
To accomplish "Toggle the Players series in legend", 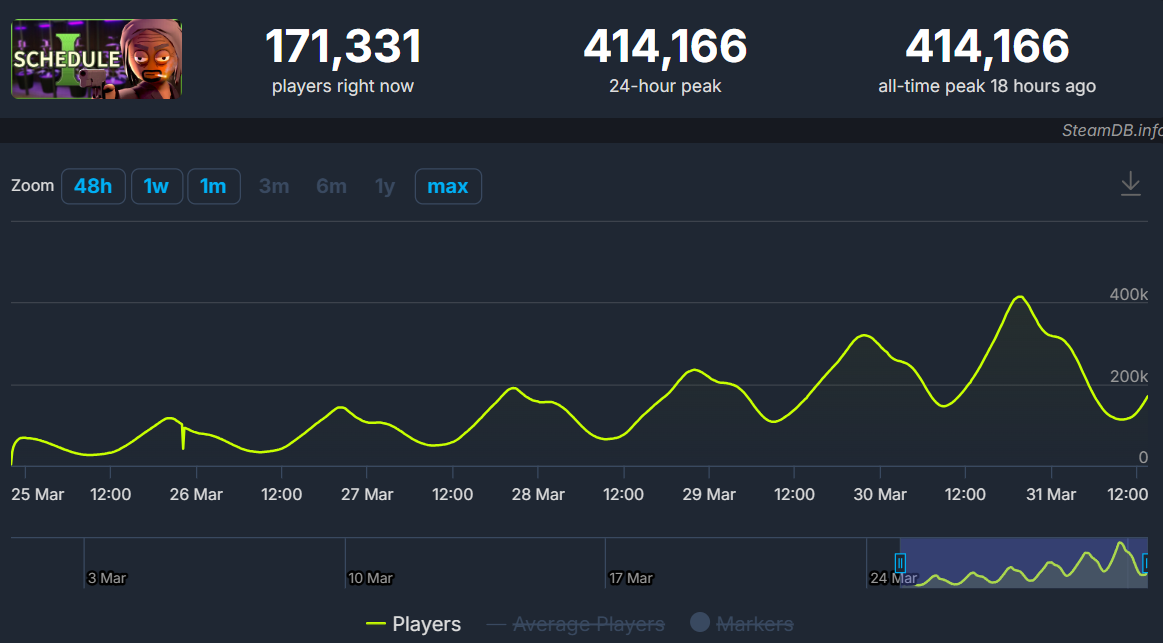I will [x=414, y=624].
